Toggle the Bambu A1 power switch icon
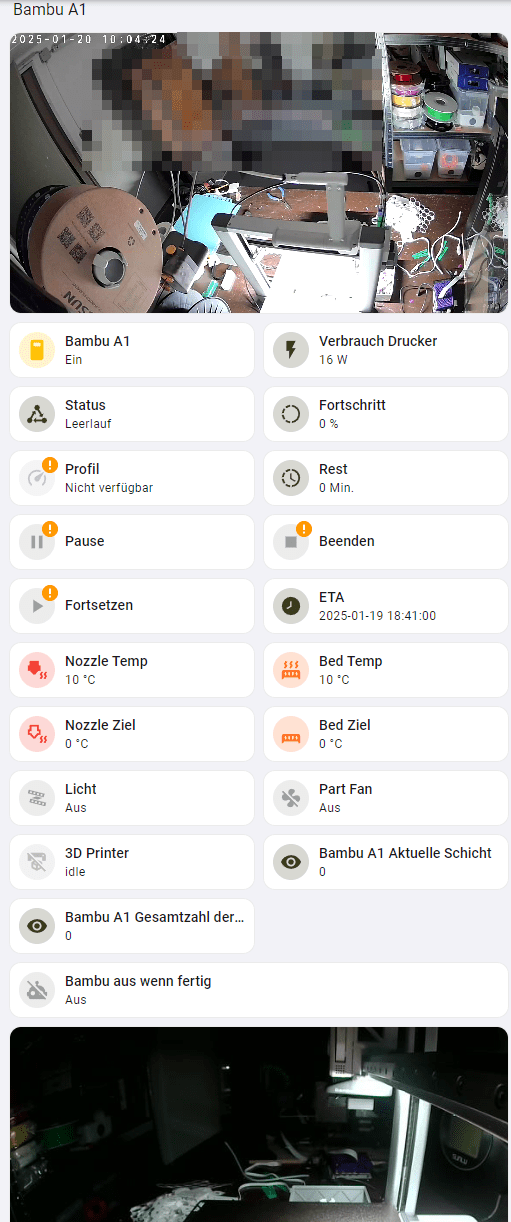Viewport: 511px width, 1222px height. click(x=37, y=350)
